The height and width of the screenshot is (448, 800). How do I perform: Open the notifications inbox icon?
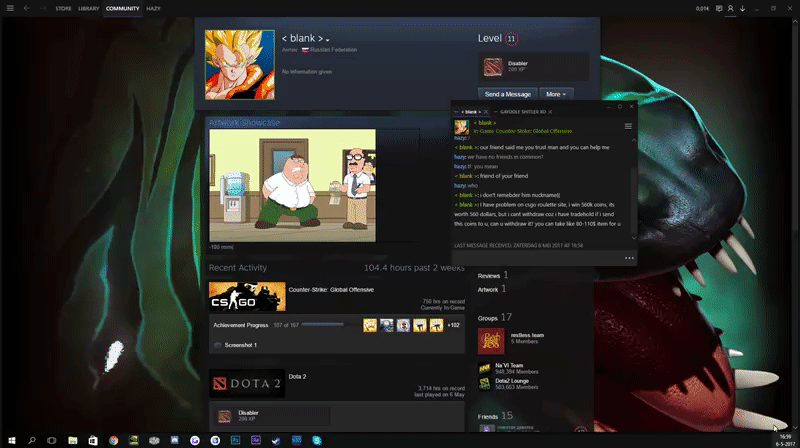pyautogui.click(x=719, y=9)
